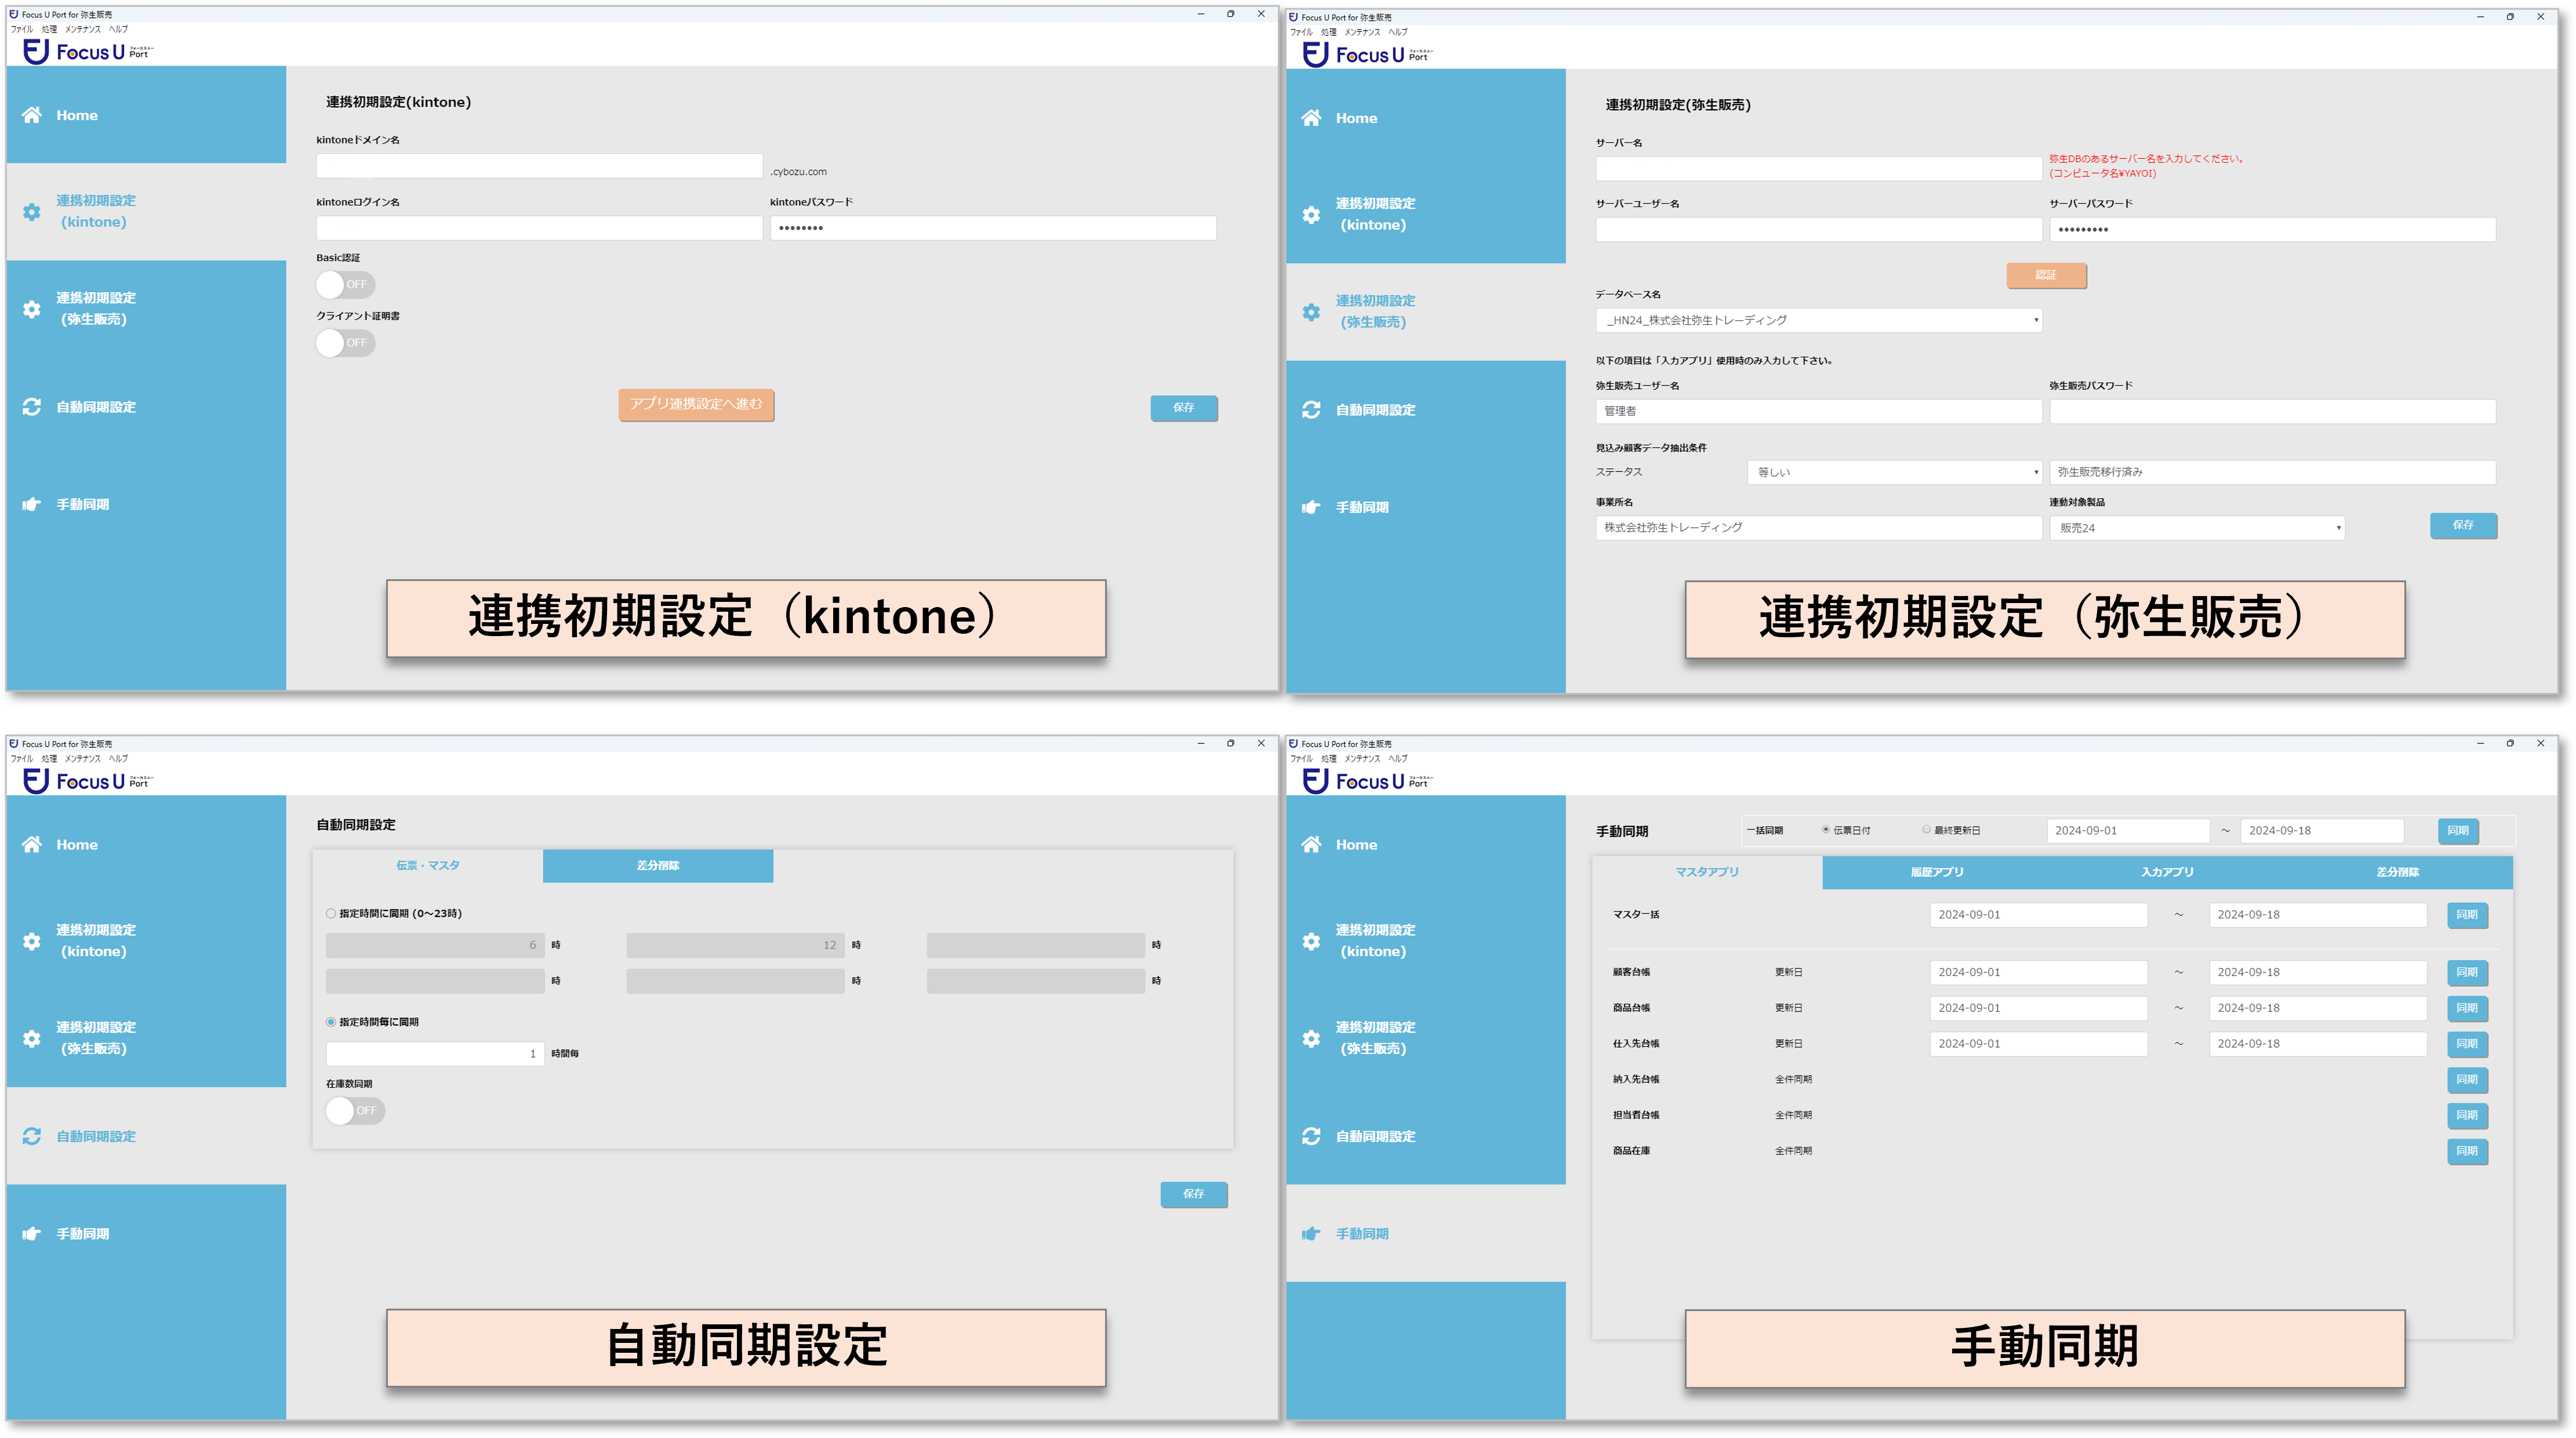Viewport: 2576px width, 1438px height.
Task: Switch to 履歴アプリ tab
Action: click(1937, 872)
